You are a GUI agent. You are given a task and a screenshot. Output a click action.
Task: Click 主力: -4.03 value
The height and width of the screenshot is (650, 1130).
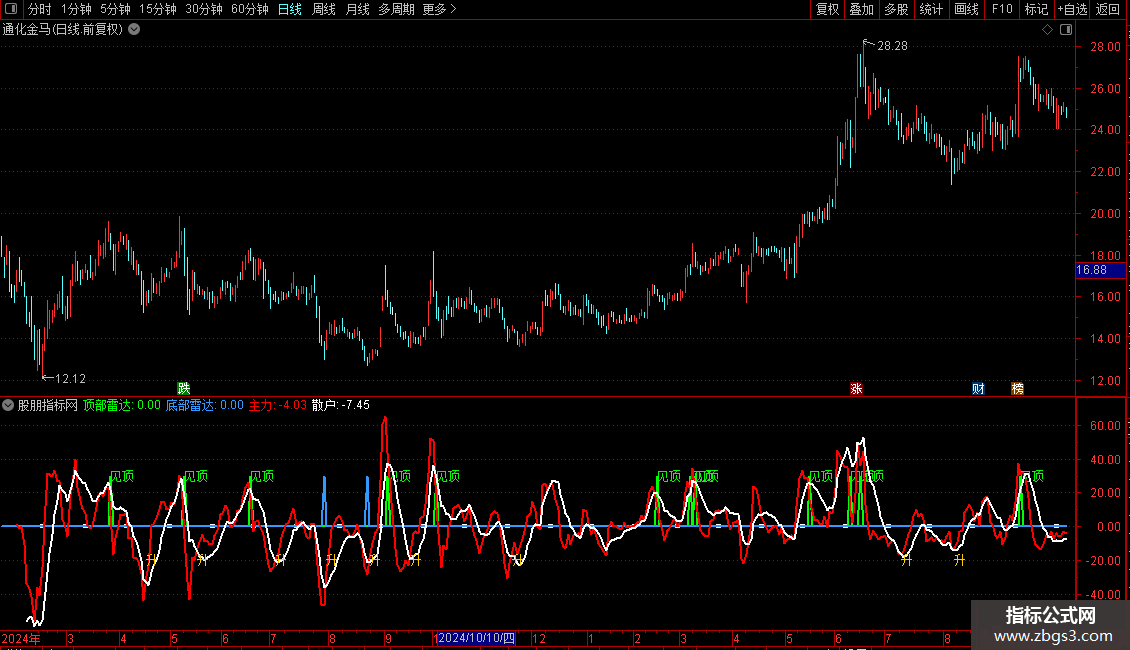(277, 405)
